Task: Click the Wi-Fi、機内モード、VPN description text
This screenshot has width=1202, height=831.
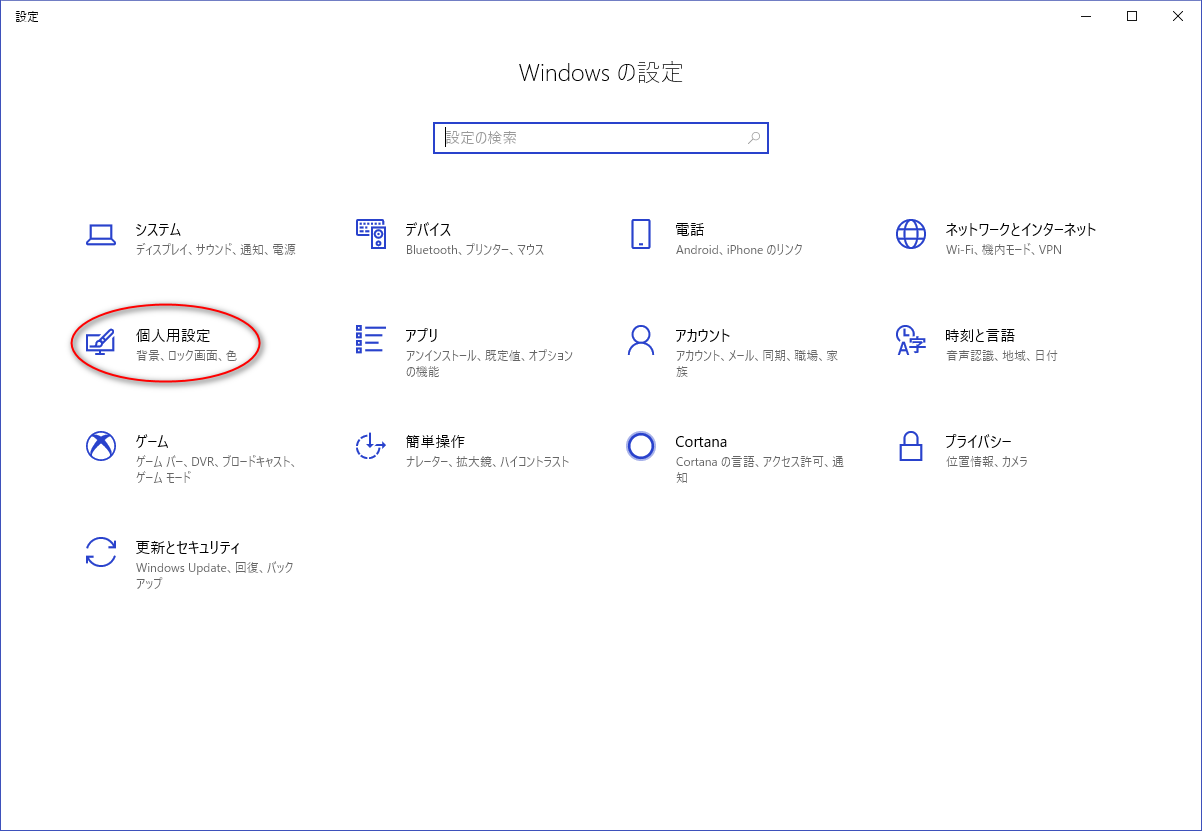Action: click(1003, 250)
